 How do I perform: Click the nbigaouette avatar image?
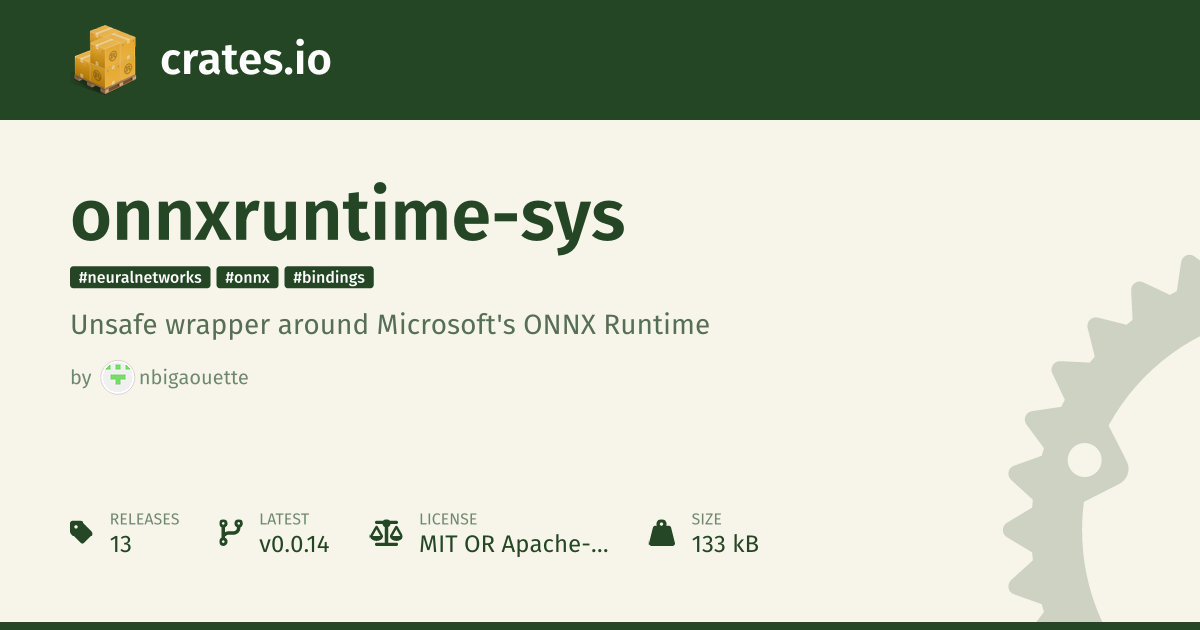click(x=118, y=378)
